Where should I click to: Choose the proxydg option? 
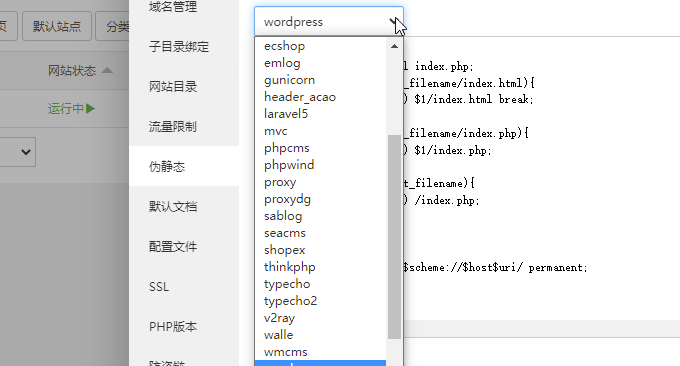pyautogui.click(x=320, y=199)
